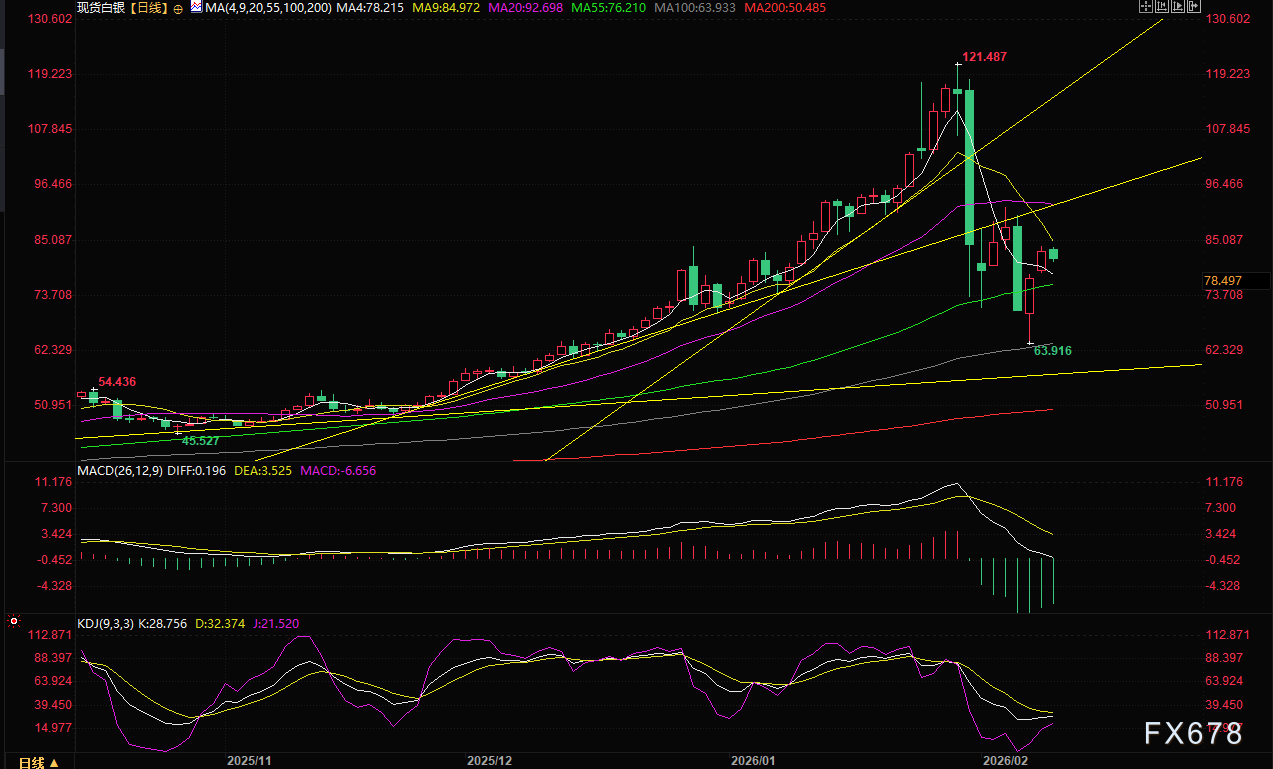Click the red starburst icon beside KDJ panel
Image resolution: width=1273 pixels, height=769 pixels.
click(14, 621)
